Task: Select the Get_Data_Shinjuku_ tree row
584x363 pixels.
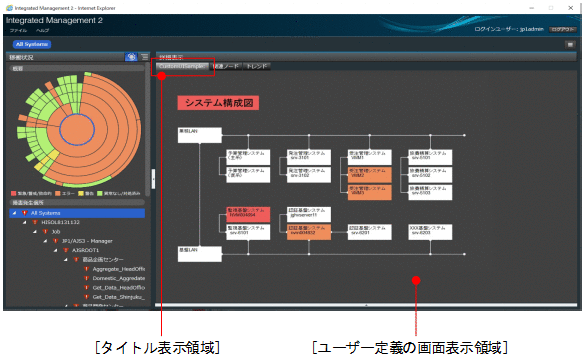Action: pos(77,297)
